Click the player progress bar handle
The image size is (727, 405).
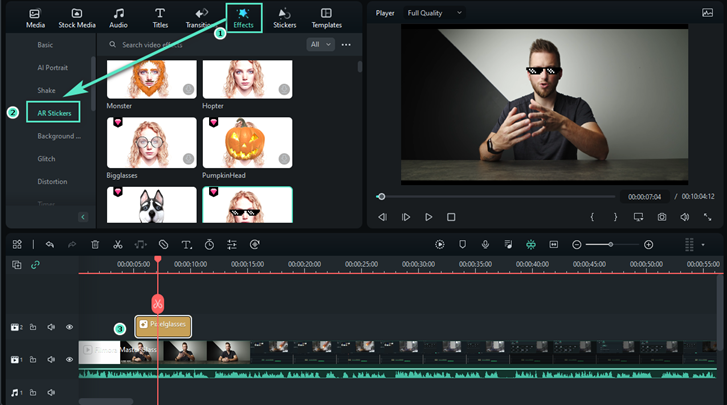pos(381,196)
